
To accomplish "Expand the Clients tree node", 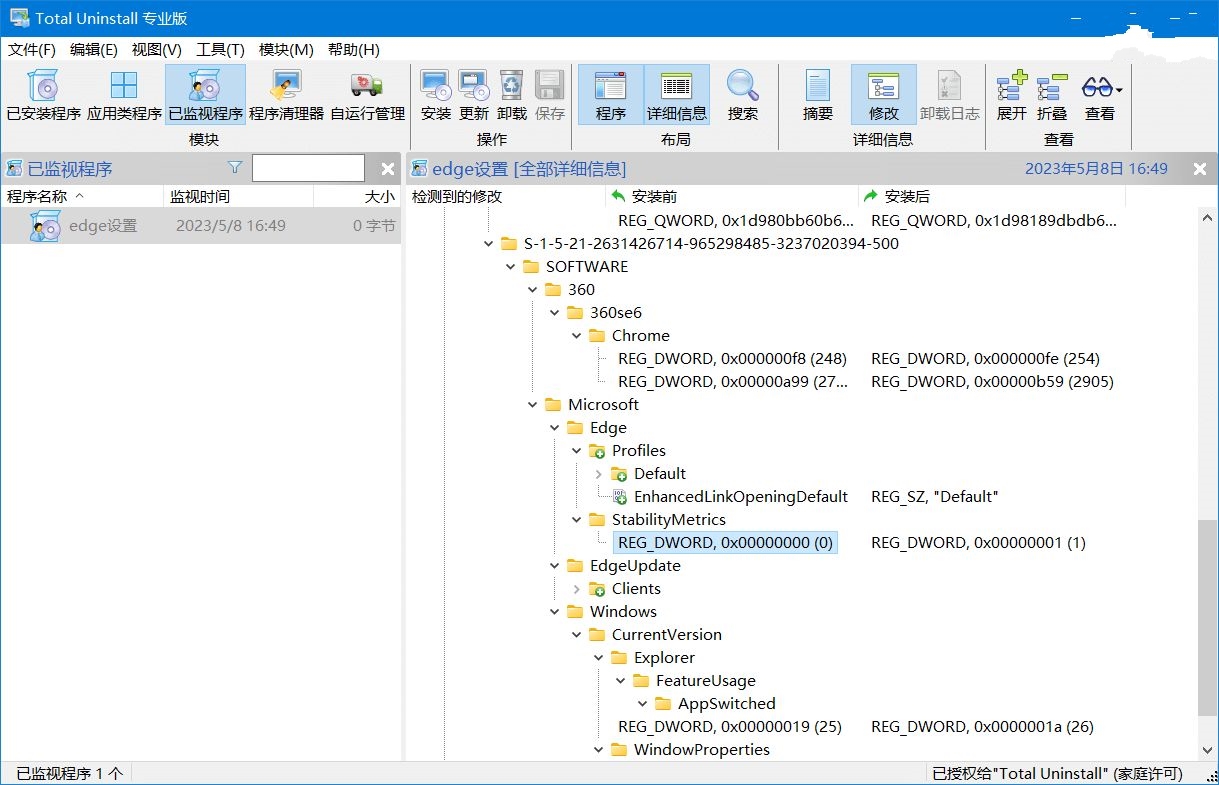I will (576, 589).
